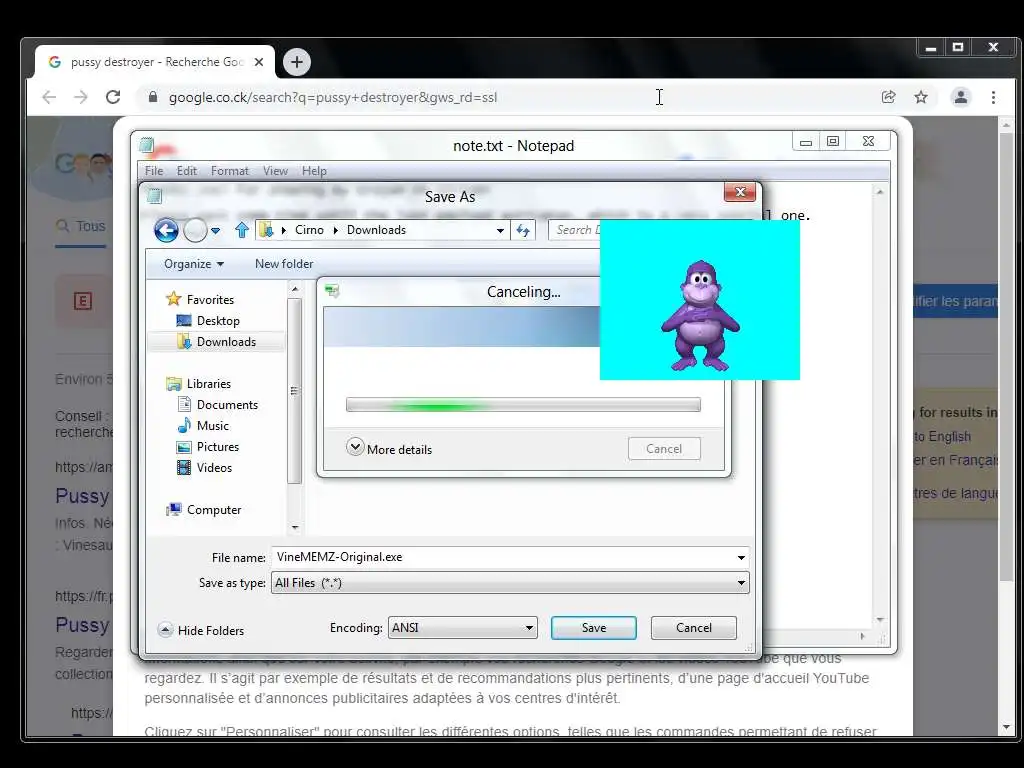Click the Save As back arrow
This screenshot has height=768, width=1024.
[x=166, y=230]
